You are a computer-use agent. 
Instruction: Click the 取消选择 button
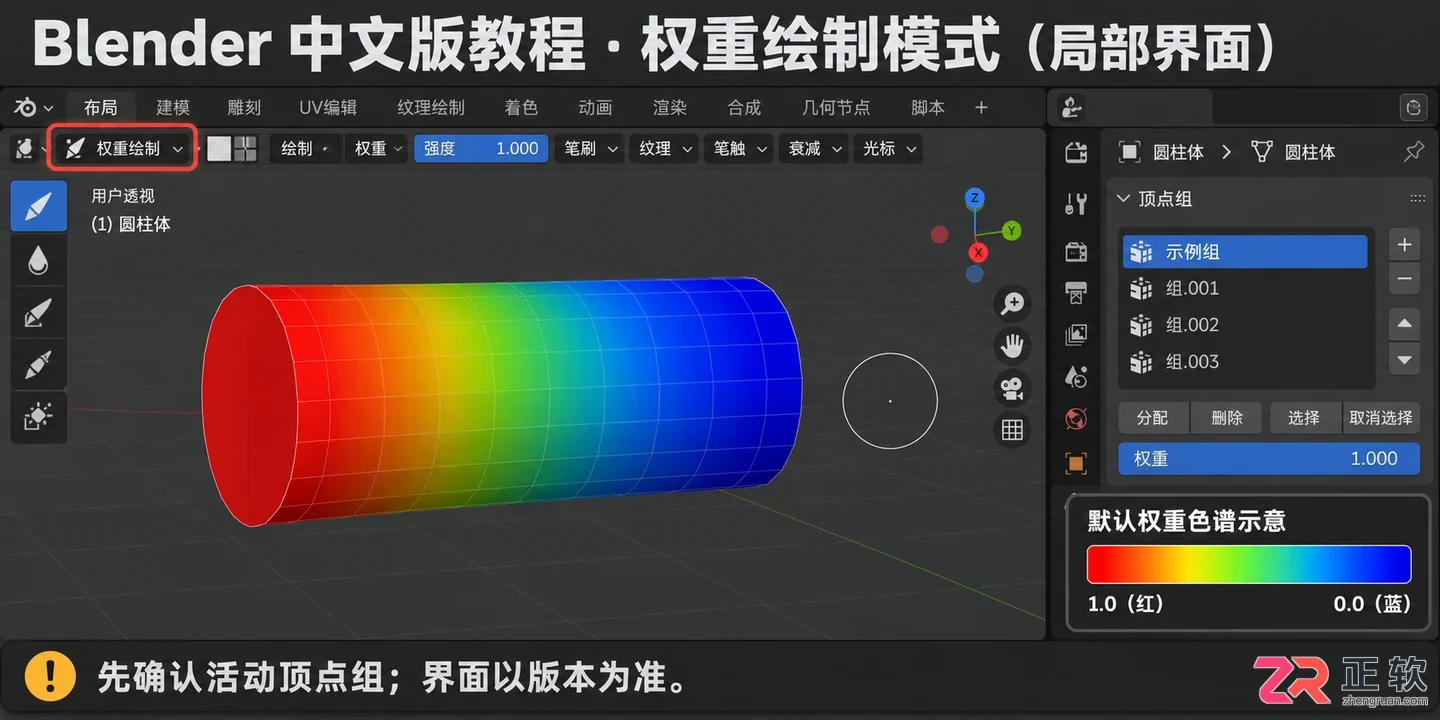click(x=1381, y=418)
